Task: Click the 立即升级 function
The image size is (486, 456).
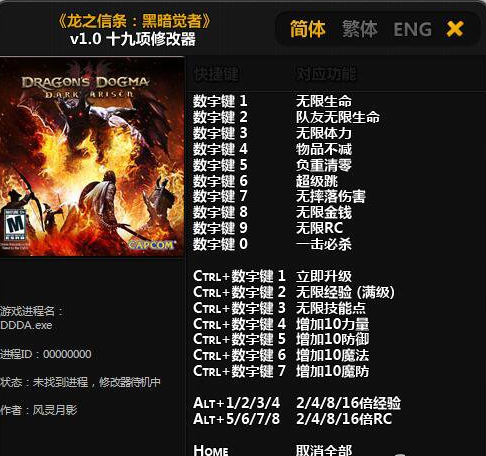Action: 324,276
